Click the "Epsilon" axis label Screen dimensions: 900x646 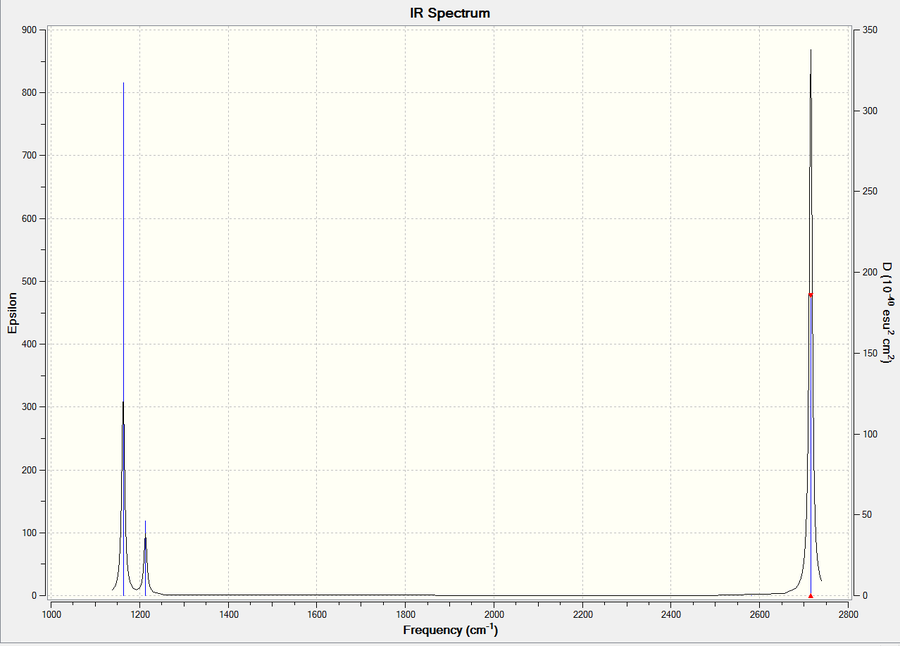click(x=13, y=313)
